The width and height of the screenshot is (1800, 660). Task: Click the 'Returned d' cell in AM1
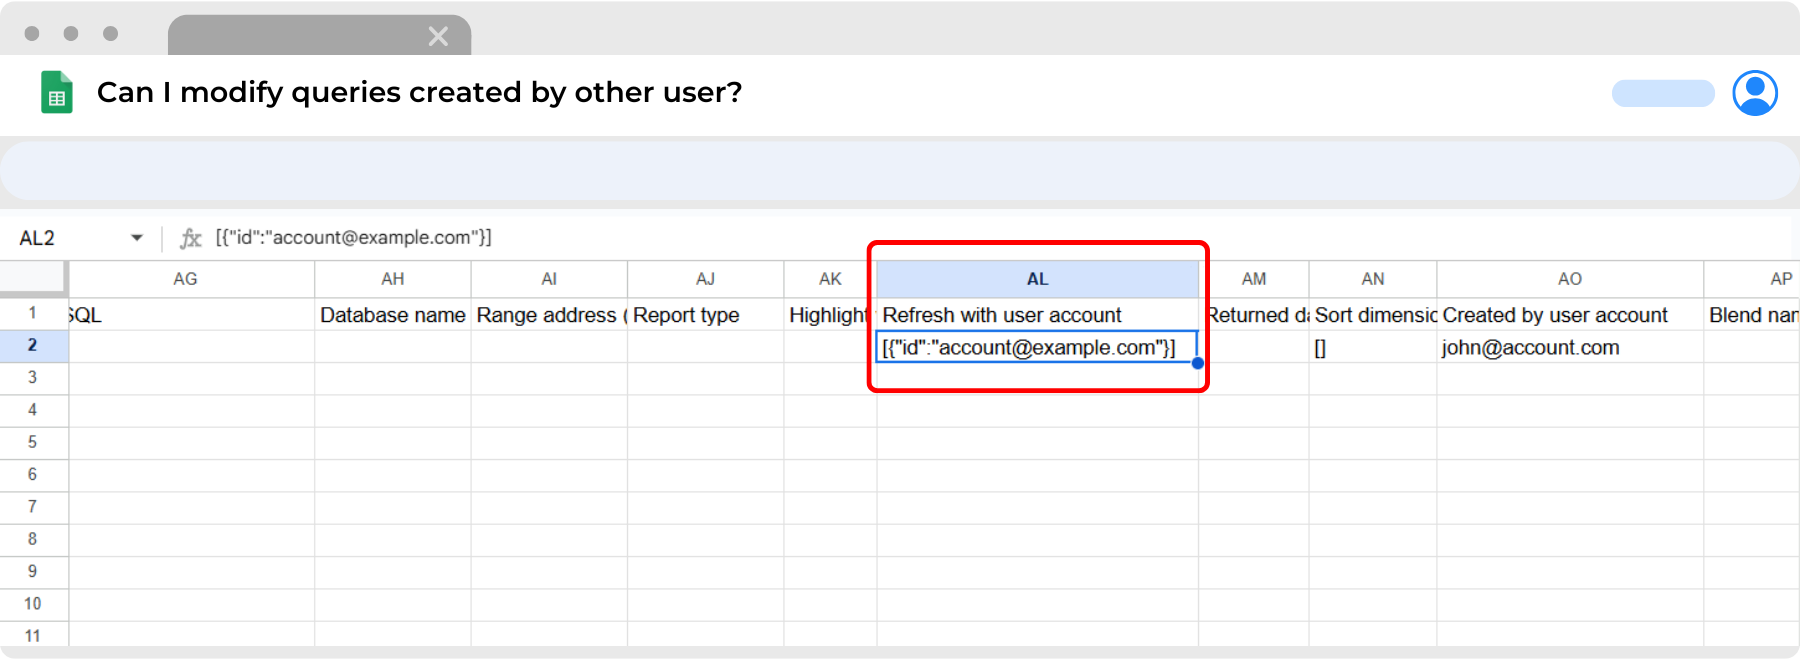(x=1254, y=315)
